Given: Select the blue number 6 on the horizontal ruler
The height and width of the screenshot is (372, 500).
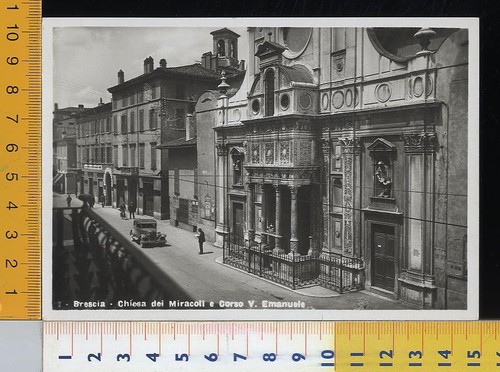Looking at the screenshot, I should (211, 357).
